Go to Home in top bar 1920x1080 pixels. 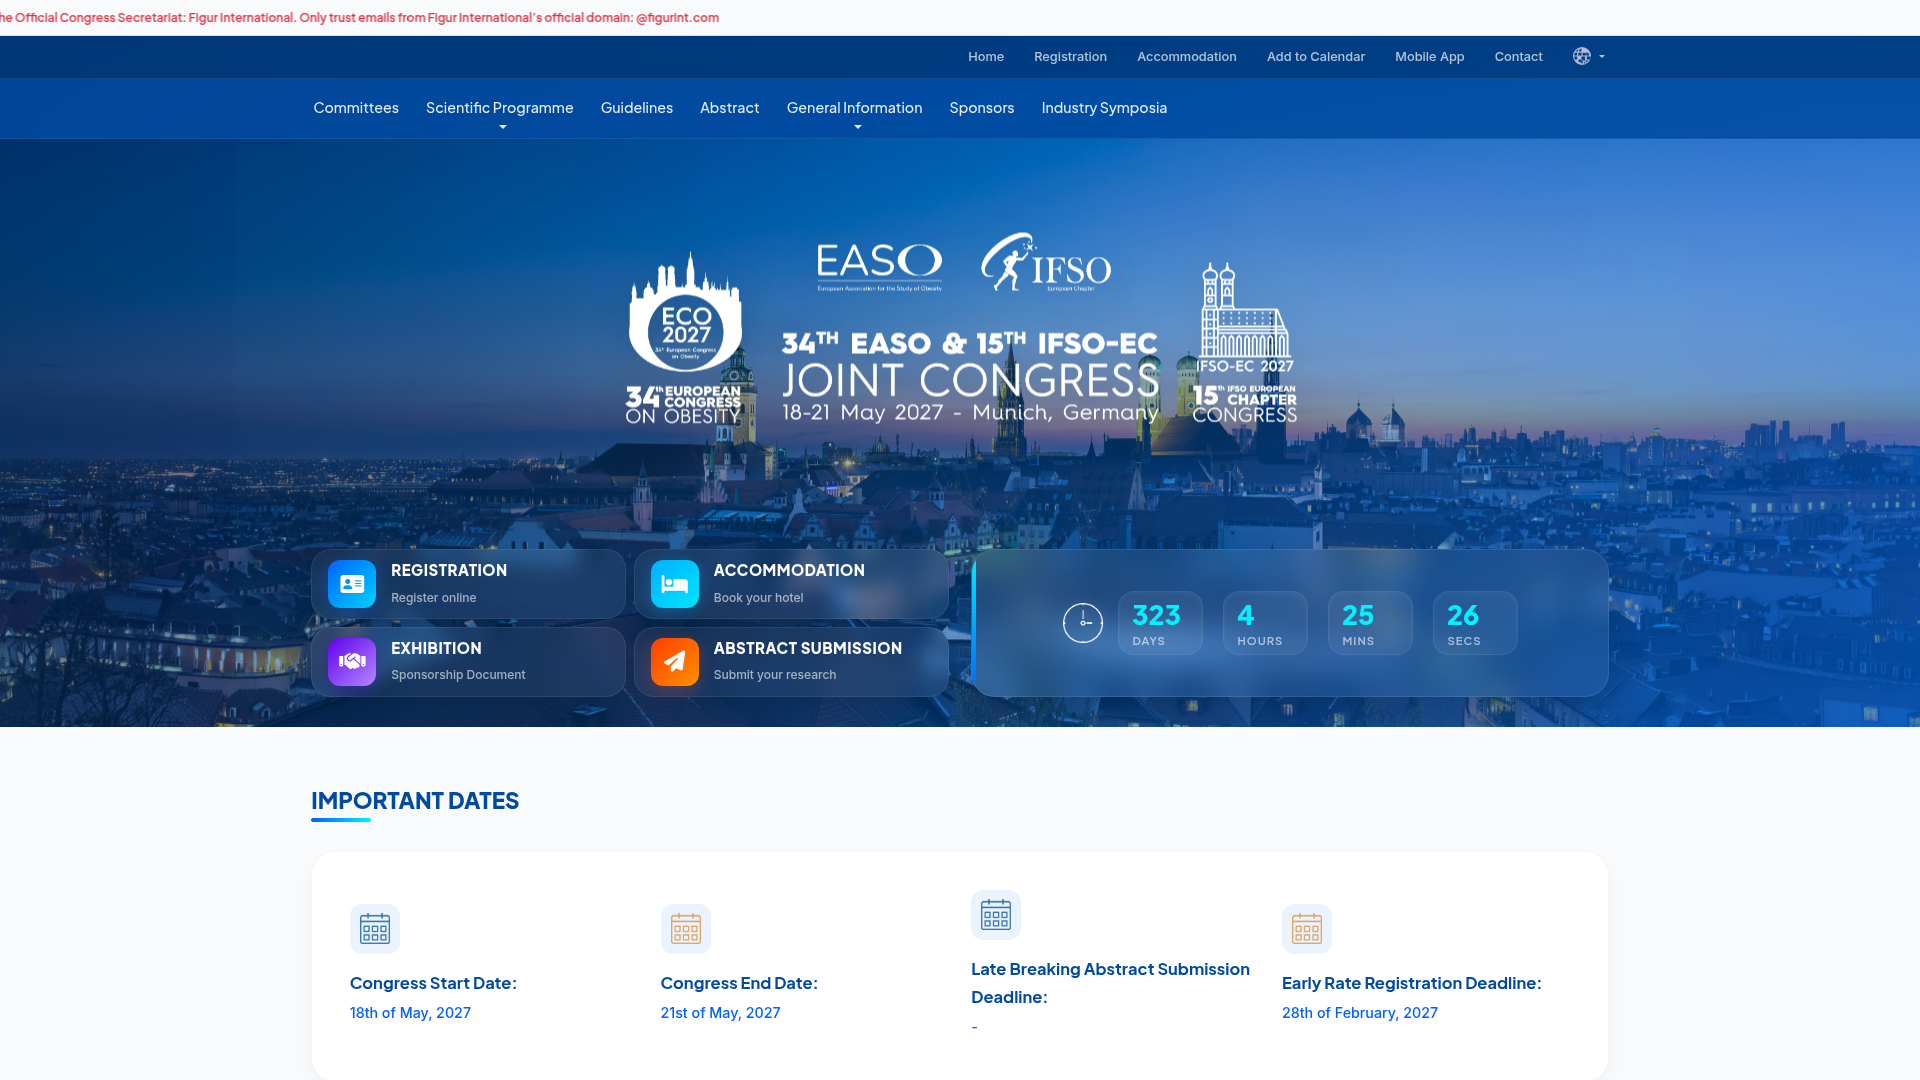point(986,57)
